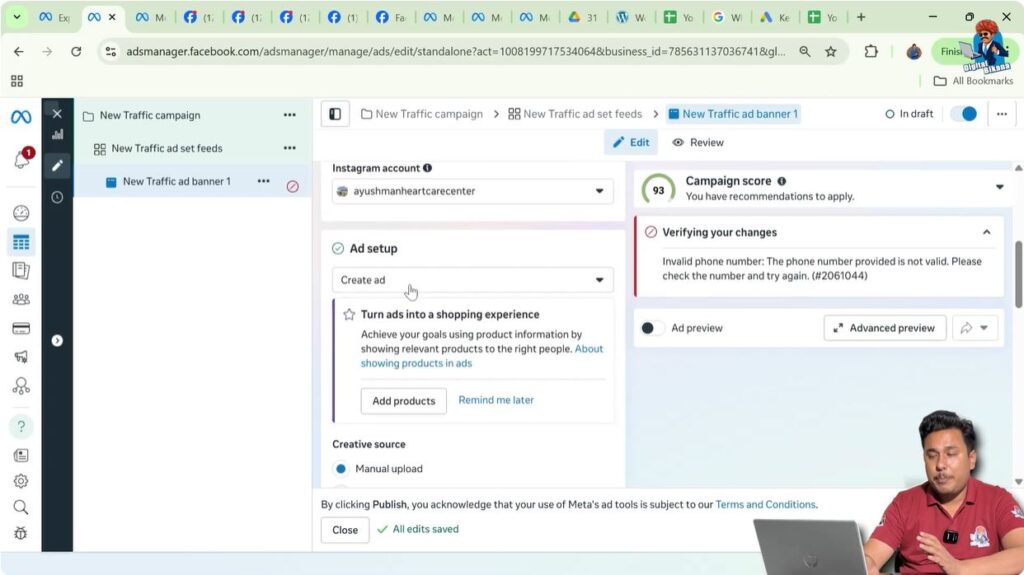
Task: Click the right panel vertical scrollbar
Action: tap(1018, 274)
